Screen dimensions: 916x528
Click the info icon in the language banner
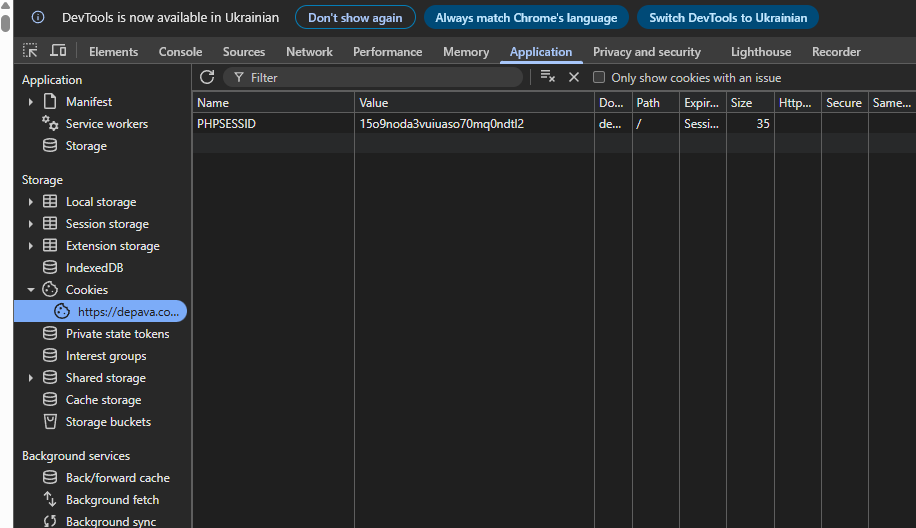(x=38, y=18)
